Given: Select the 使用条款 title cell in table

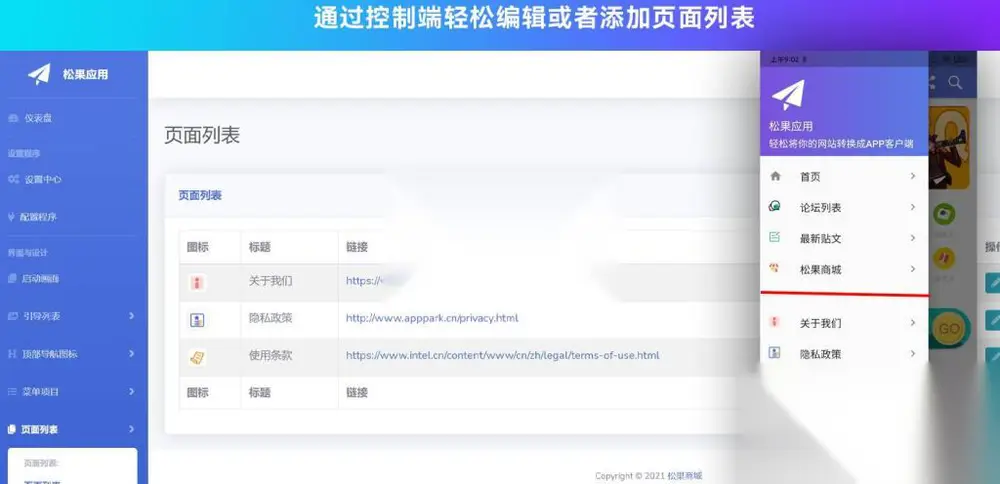Looking at the screenshot, I should [270, 355].
